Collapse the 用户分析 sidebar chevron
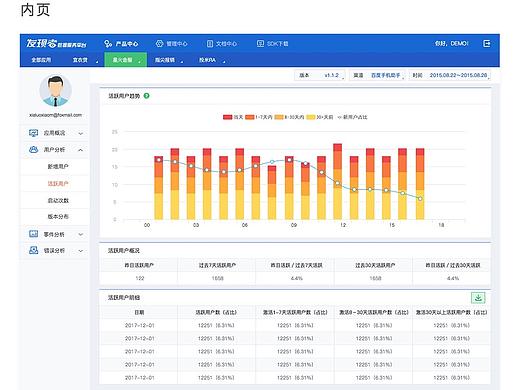This screenshot has height=390, width=520. point(81,150)
